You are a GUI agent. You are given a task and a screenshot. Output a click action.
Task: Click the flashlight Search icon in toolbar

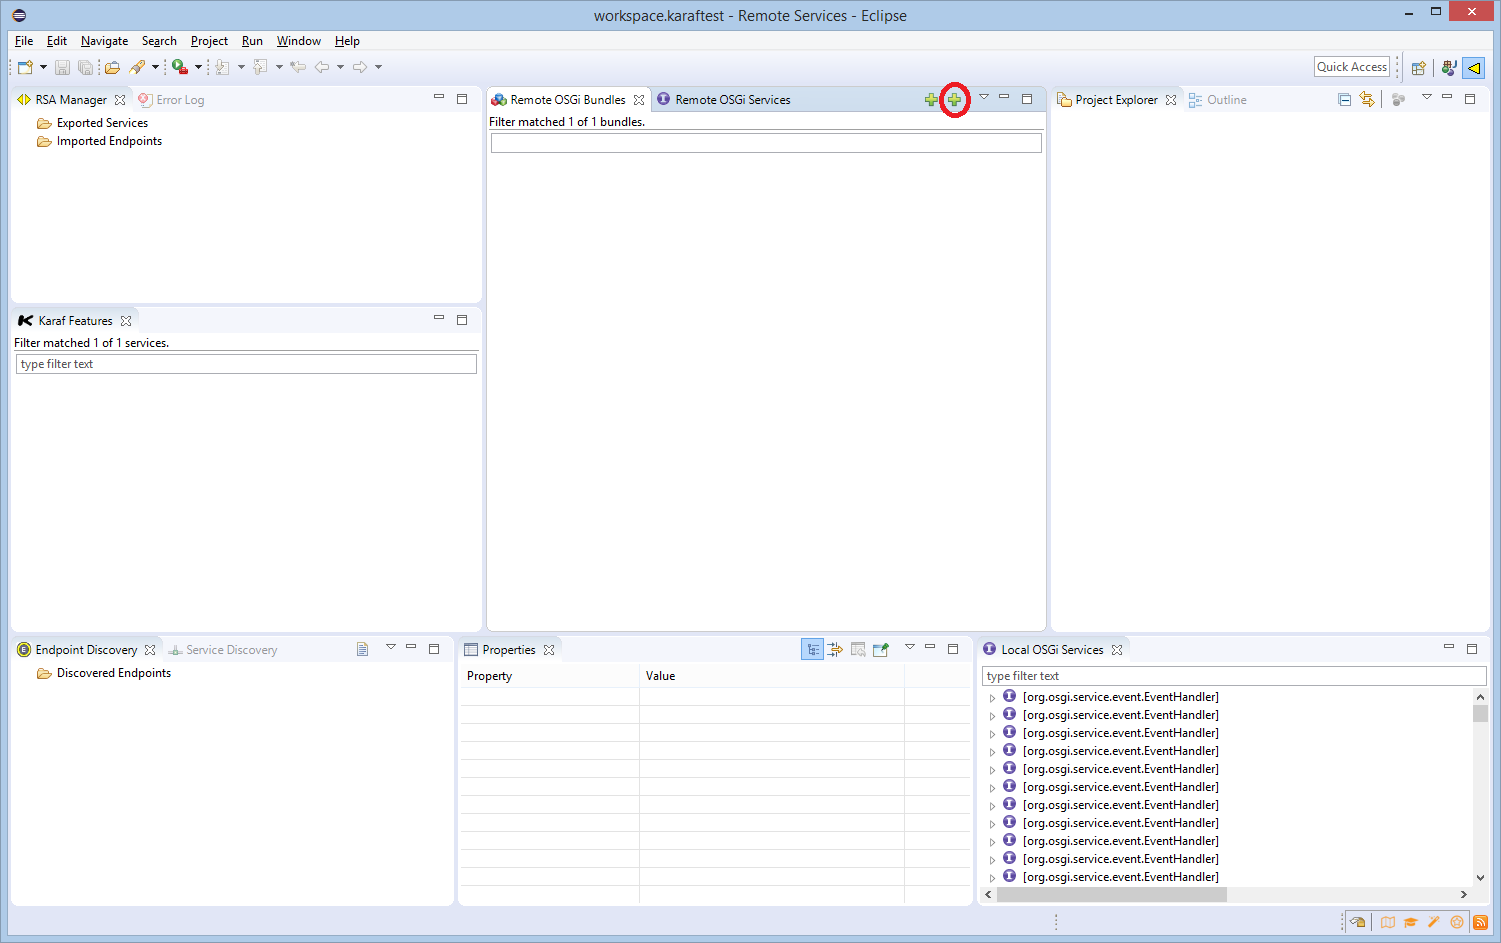138,67
